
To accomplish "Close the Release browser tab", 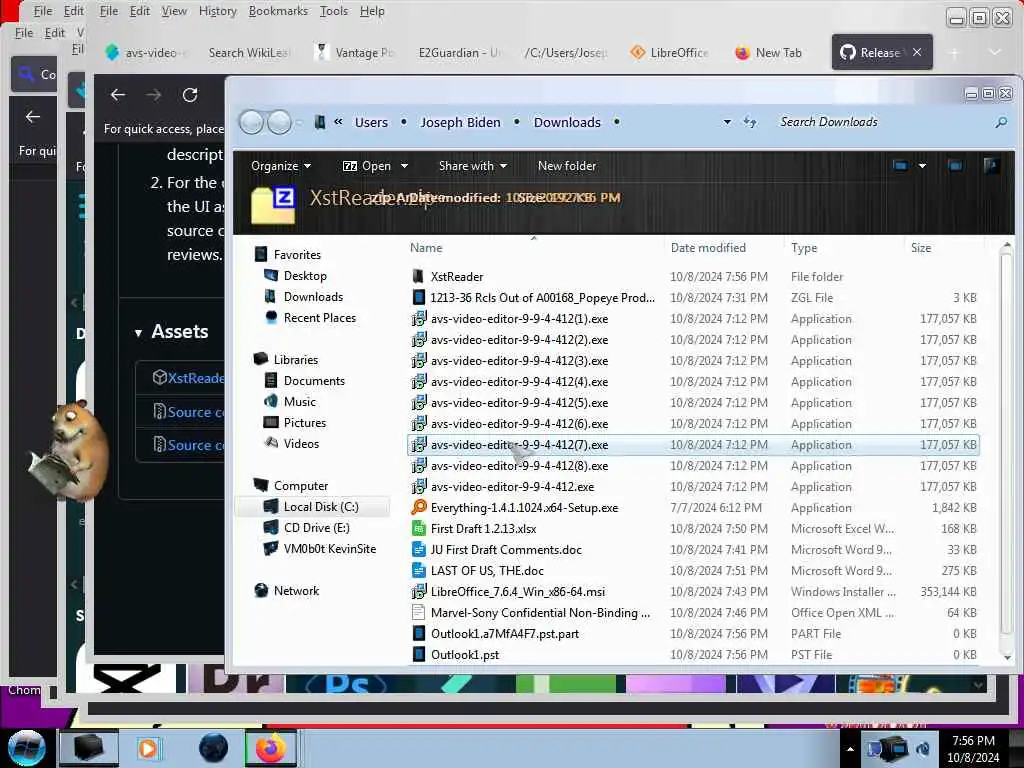I will pos(917,52).
